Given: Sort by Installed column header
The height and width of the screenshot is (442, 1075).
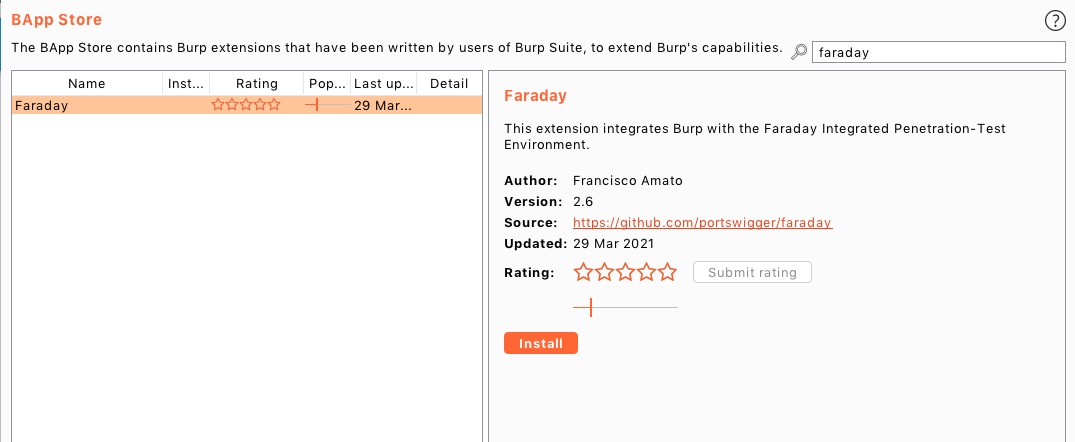Looking at the screenshot, I should (186, 84).
